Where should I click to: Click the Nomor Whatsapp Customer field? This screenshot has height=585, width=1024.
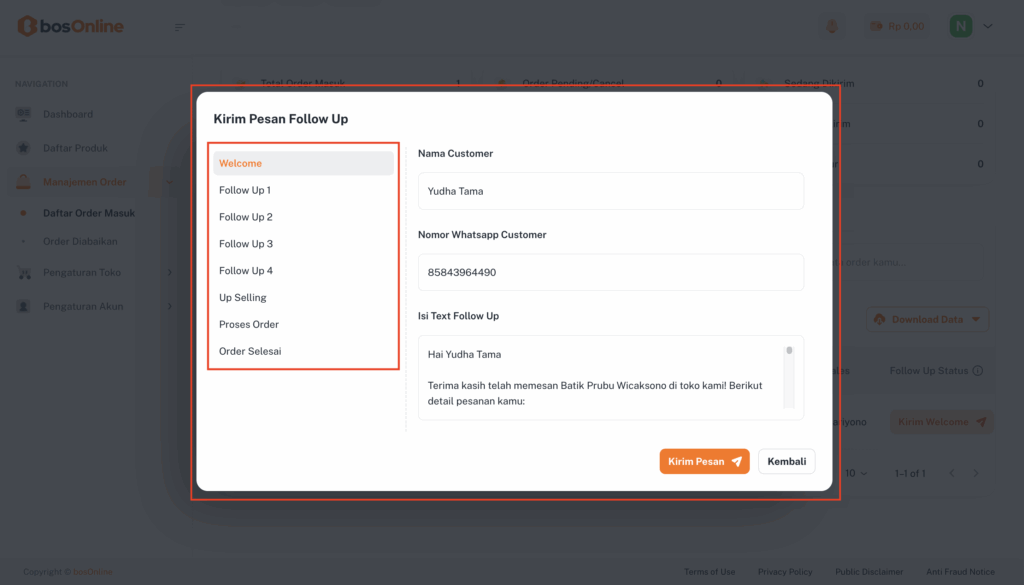610,272
